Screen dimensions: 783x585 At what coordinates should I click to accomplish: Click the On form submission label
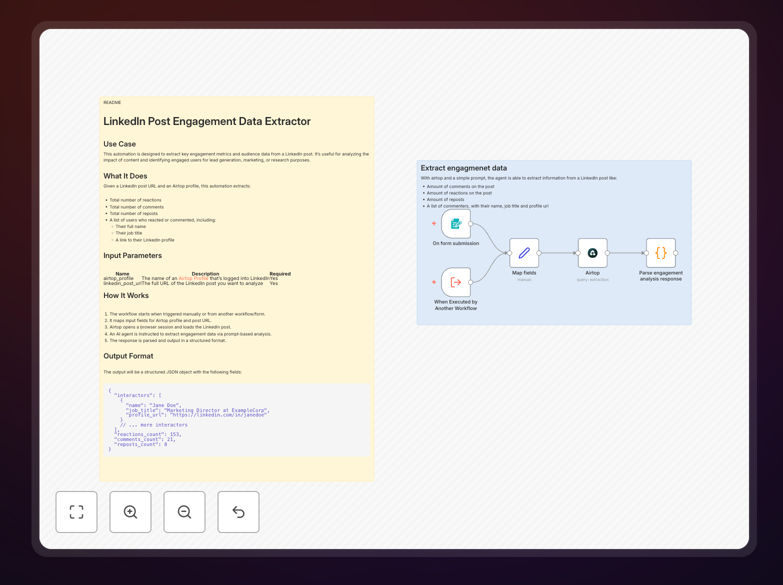(456, 243)
